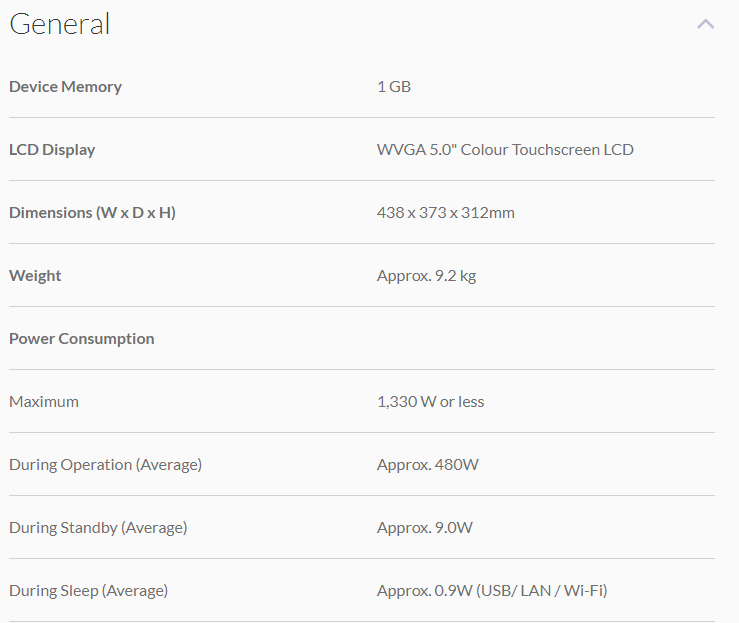The width and height of the screenshot is (739, 623).
Task: Click the Power Consumption subheading
Action: point(82,339)
